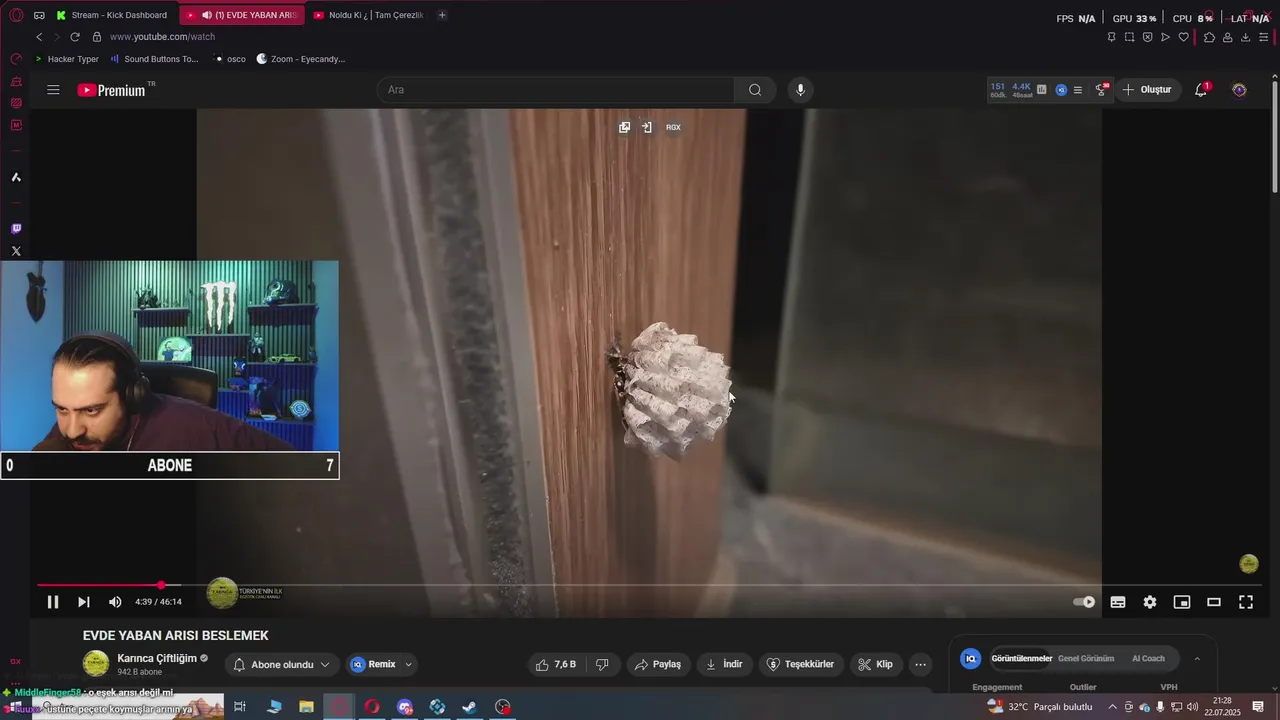Switch to EVDE YABAN ARISI browser tab

(x=243, y=15)
